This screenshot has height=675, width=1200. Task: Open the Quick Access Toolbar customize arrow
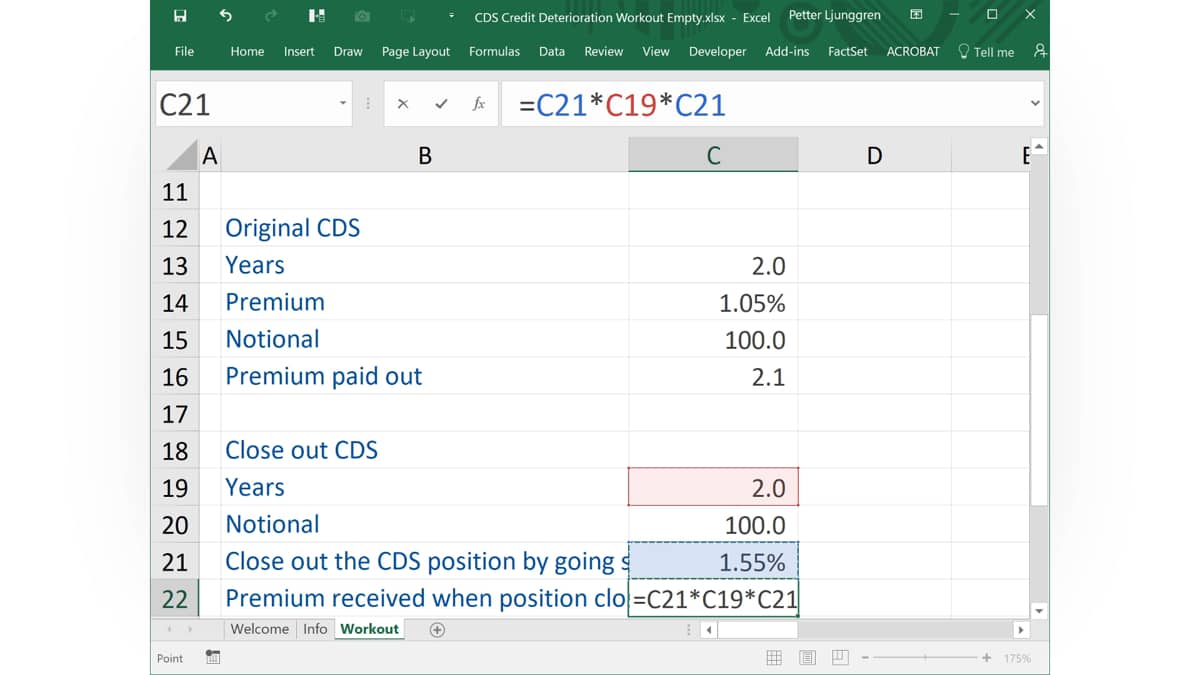pos(452,15)
